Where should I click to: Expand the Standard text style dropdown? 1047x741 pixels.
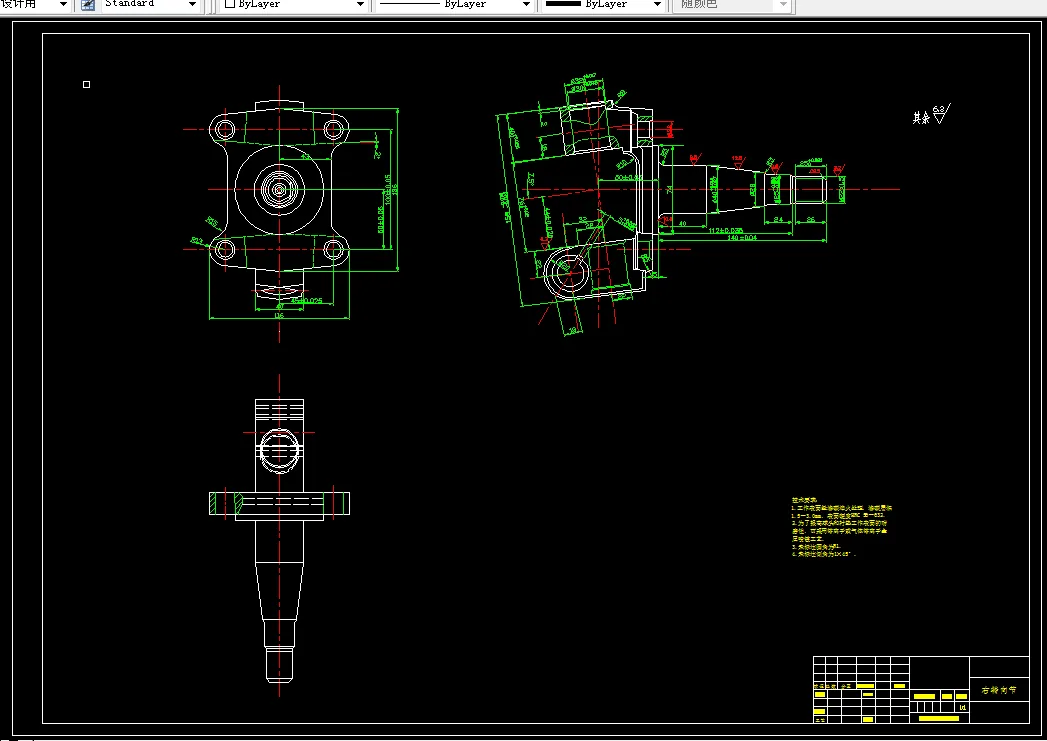[192, 5]
